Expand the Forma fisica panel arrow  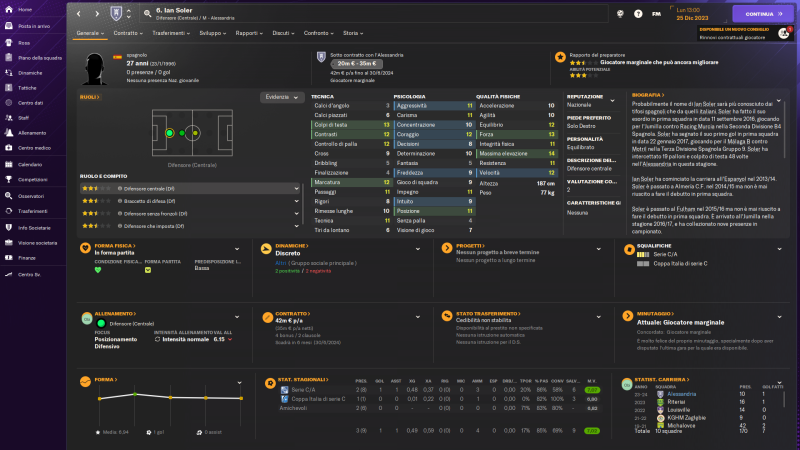click(x=237, y=249)
